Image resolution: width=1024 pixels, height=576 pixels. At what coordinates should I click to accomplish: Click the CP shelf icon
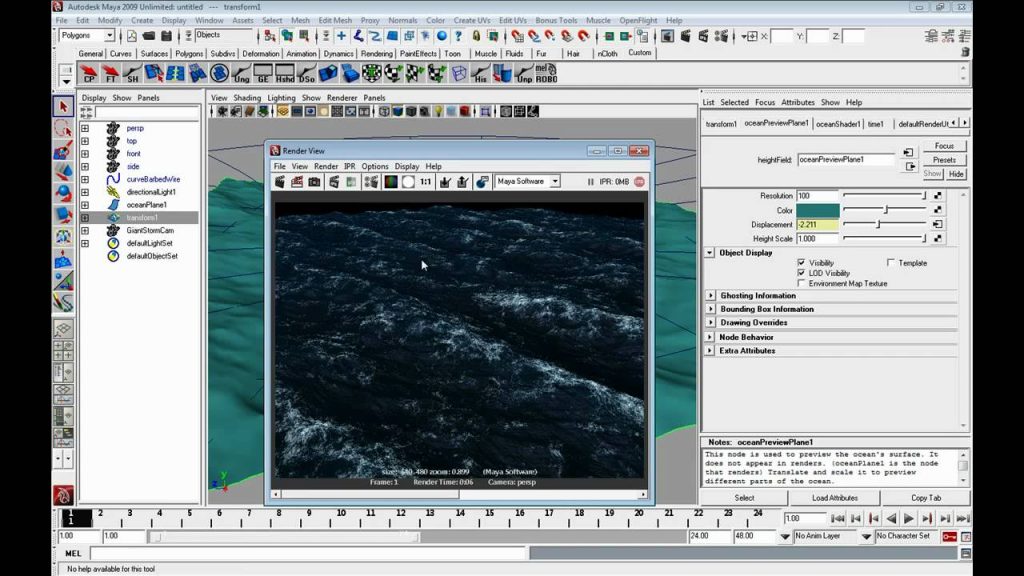88,74
